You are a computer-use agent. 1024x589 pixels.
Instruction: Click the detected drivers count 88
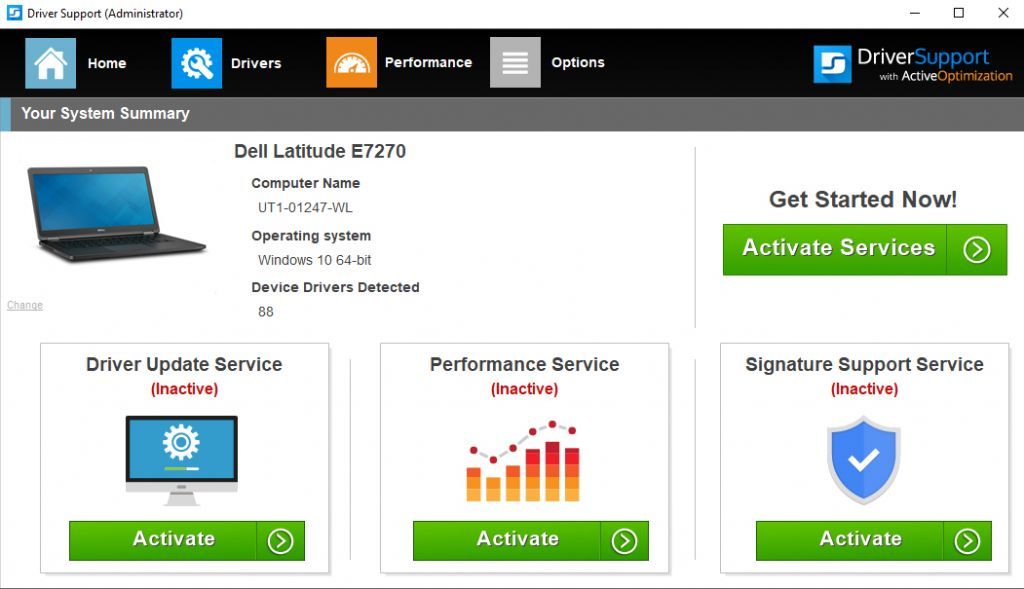click(x=266, y=311)
